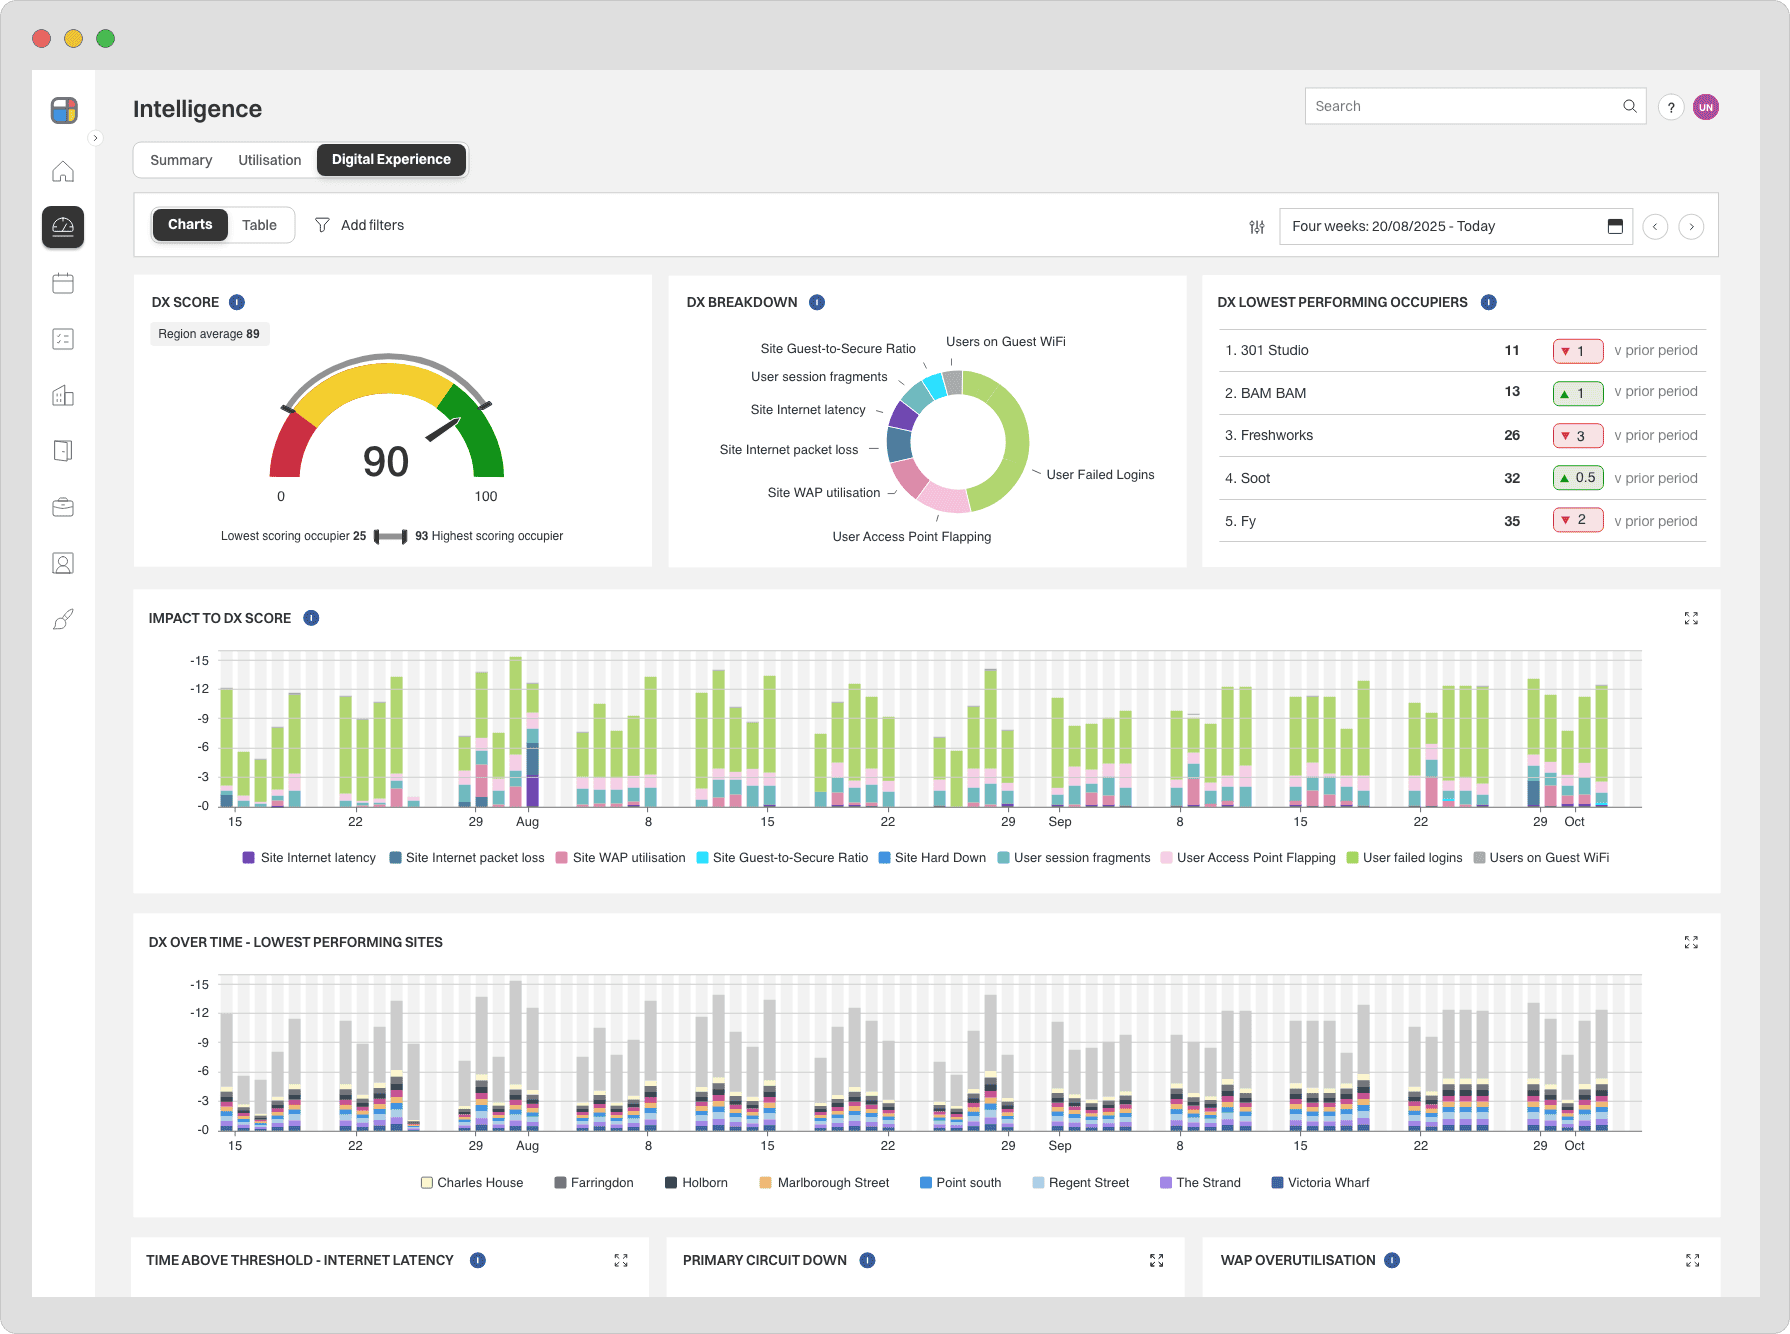Open the Home icon in sidebar
Screen dimensions: 1790x1334
pos(63,172)
